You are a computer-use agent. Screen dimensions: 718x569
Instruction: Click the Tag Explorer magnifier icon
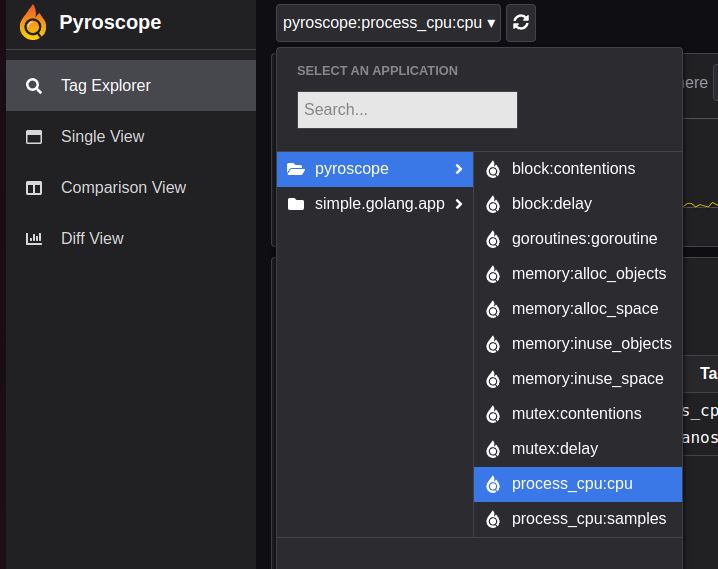[x=34, y=86]
